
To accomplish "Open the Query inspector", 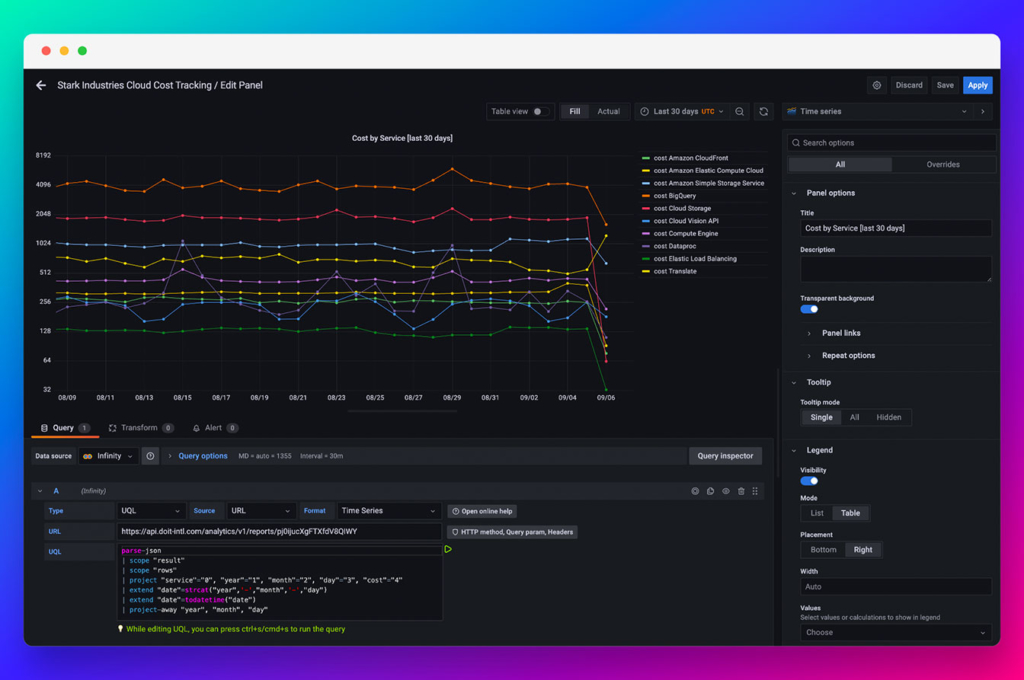I will click(725, 456).
